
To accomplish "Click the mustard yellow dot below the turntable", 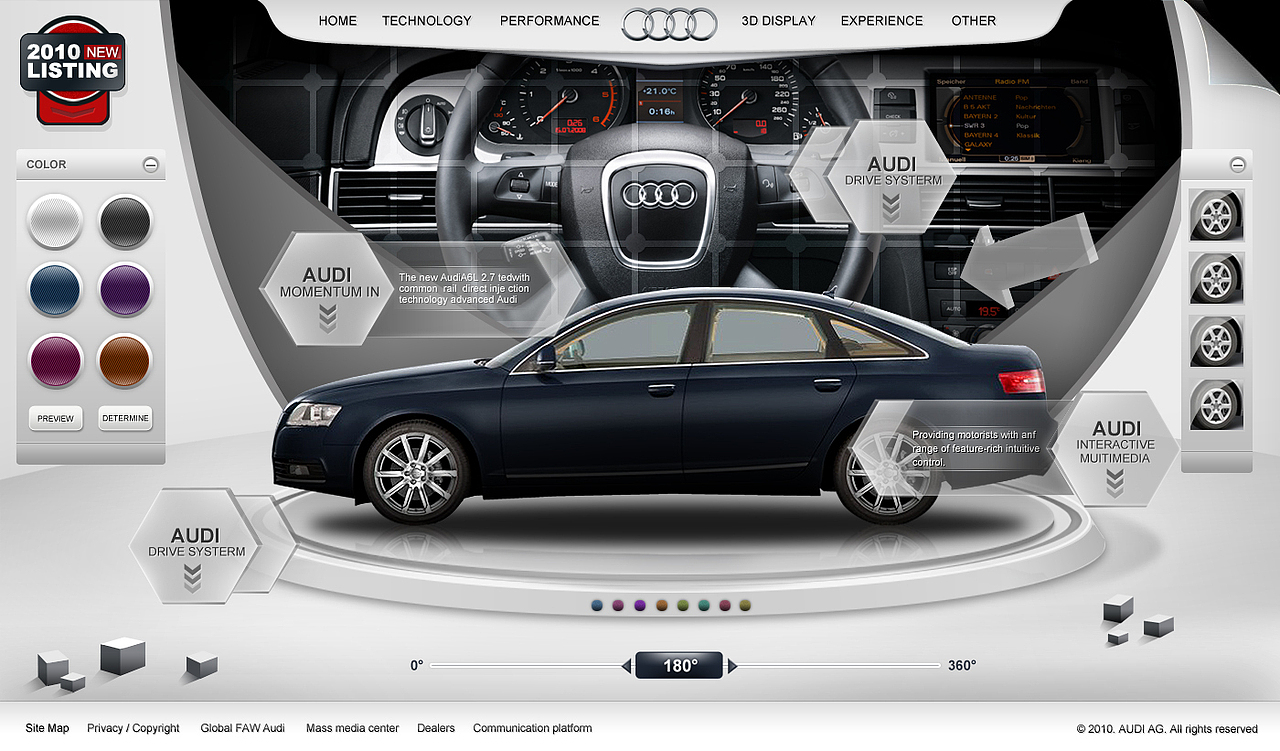I will 746,605.
